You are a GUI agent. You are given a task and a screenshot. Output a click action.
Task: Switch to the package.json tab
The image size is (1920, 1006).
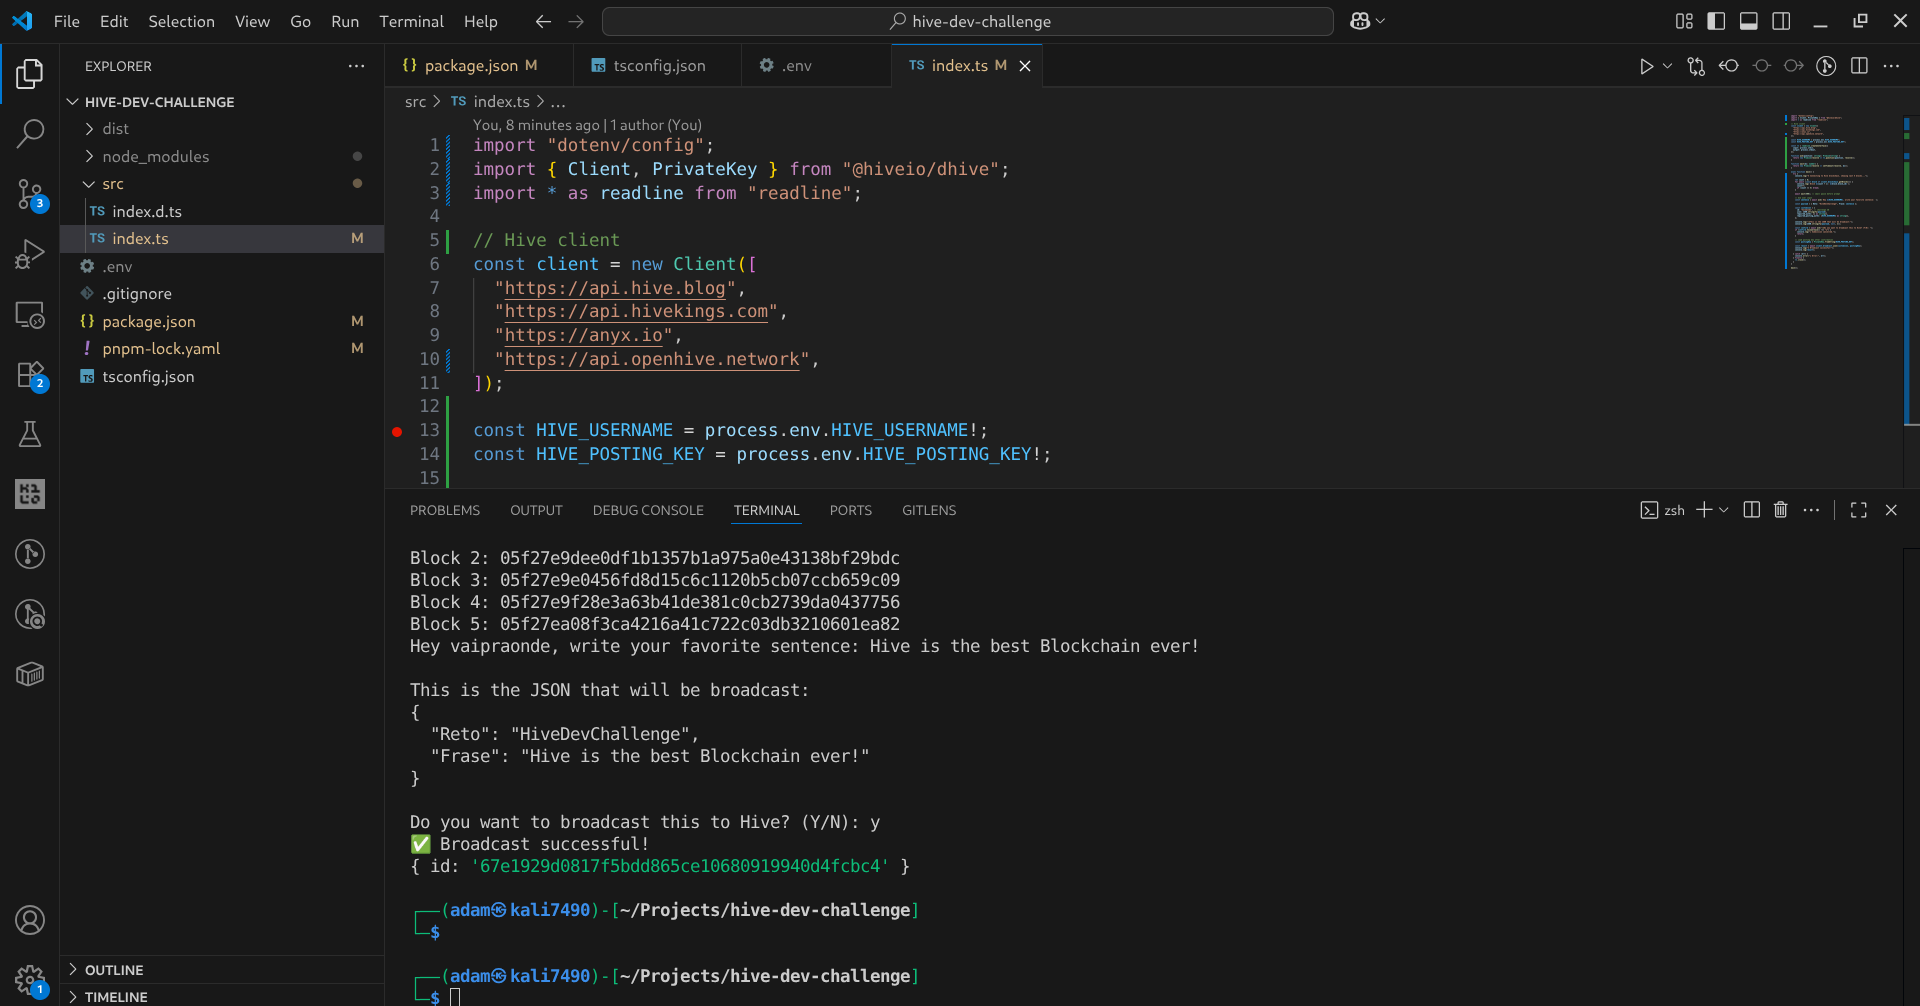(x=470, y=66)
